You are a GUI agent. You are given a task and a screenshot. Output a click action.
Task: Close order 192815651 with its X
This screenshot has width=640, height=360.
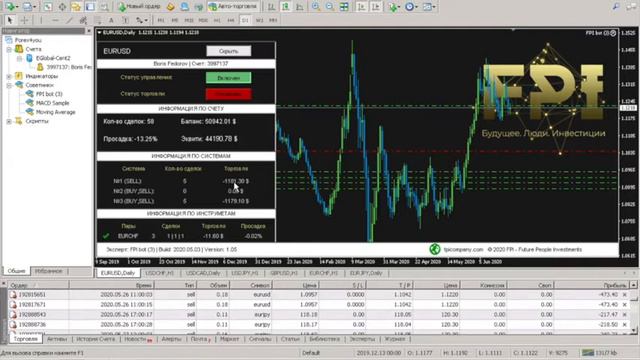pos(624,294)
